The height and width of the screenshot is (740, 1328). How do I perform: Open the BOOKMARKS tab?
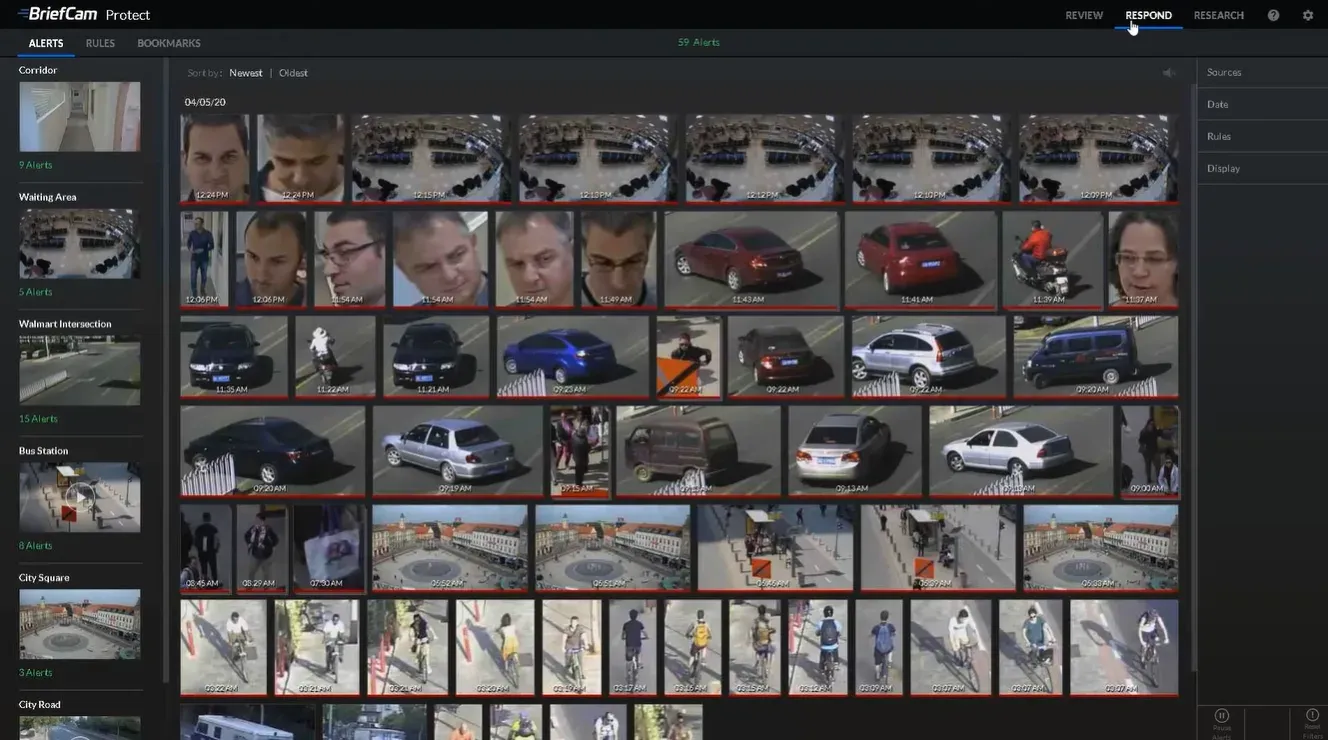[169, 43]
